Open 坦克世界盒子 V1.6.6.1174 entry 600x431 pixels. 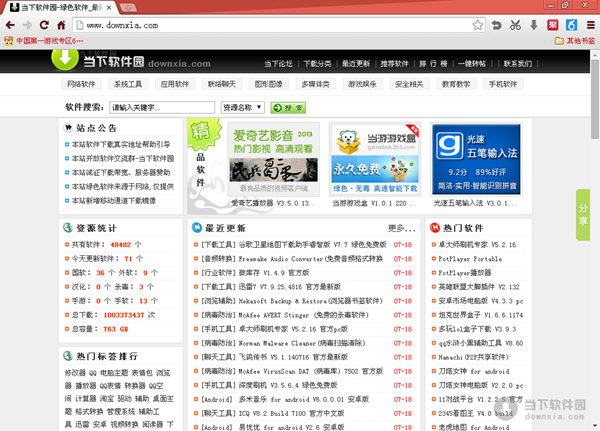(481, 315)
